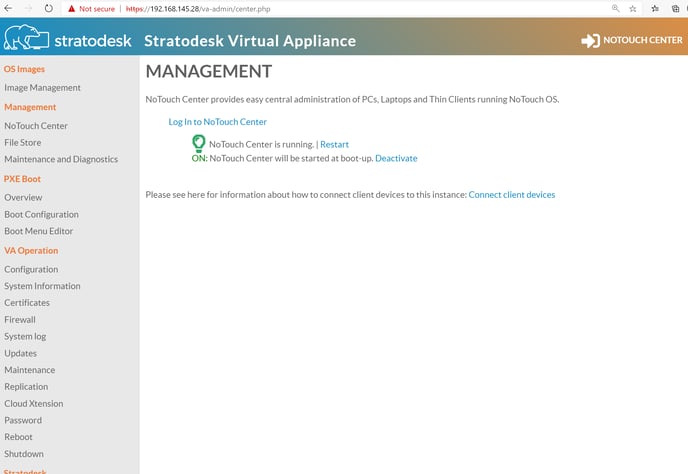Bookmark this page with the star icon

(633, 8)
